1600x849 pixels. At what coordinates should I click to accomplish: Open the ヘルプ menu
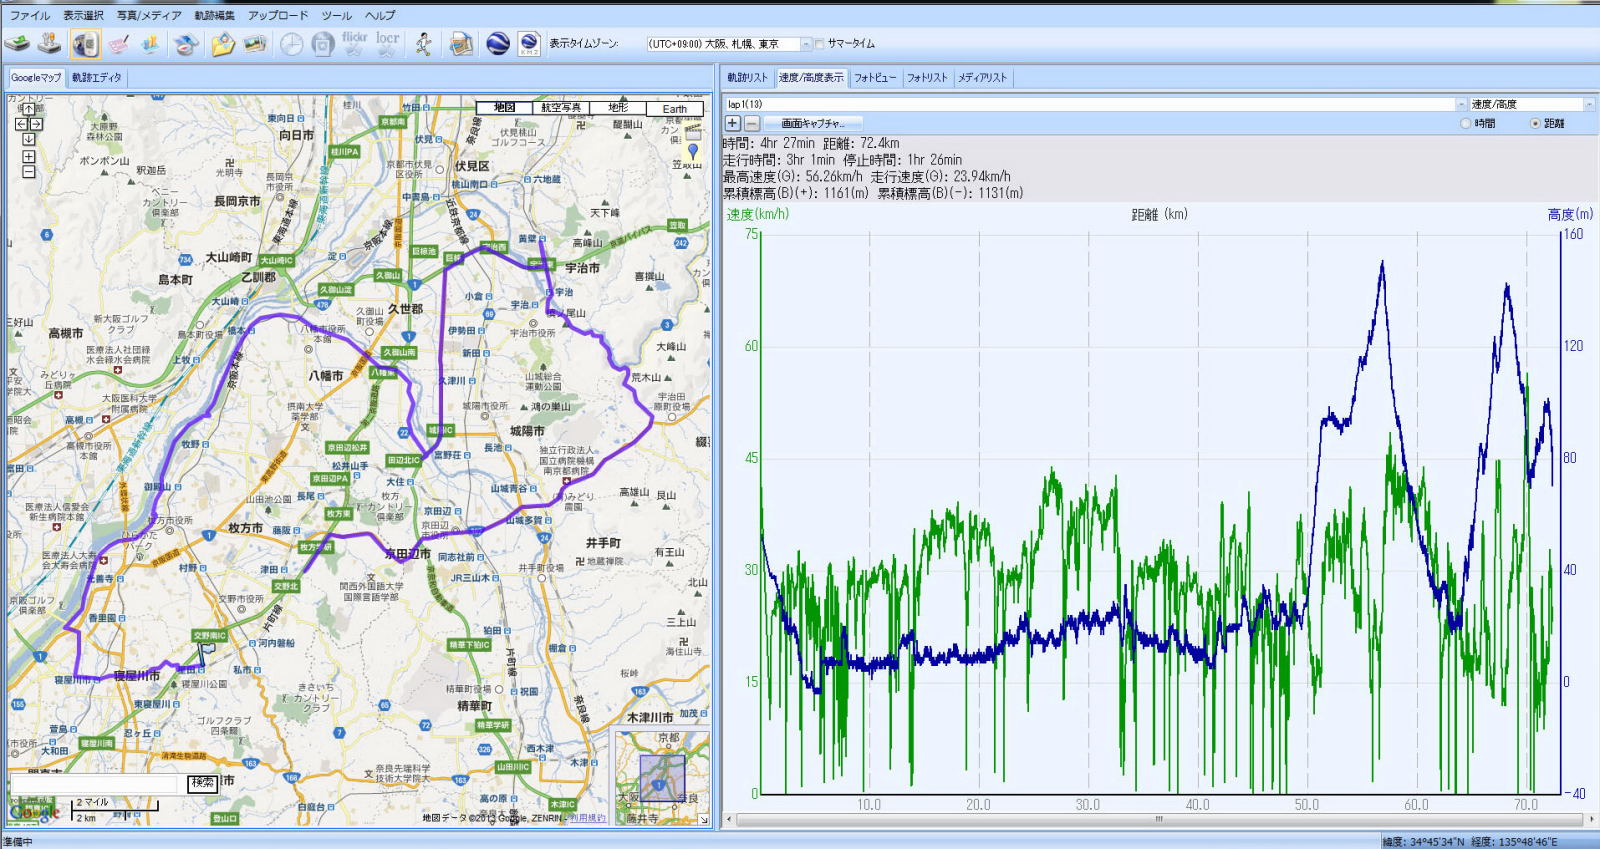coord(380,15)
